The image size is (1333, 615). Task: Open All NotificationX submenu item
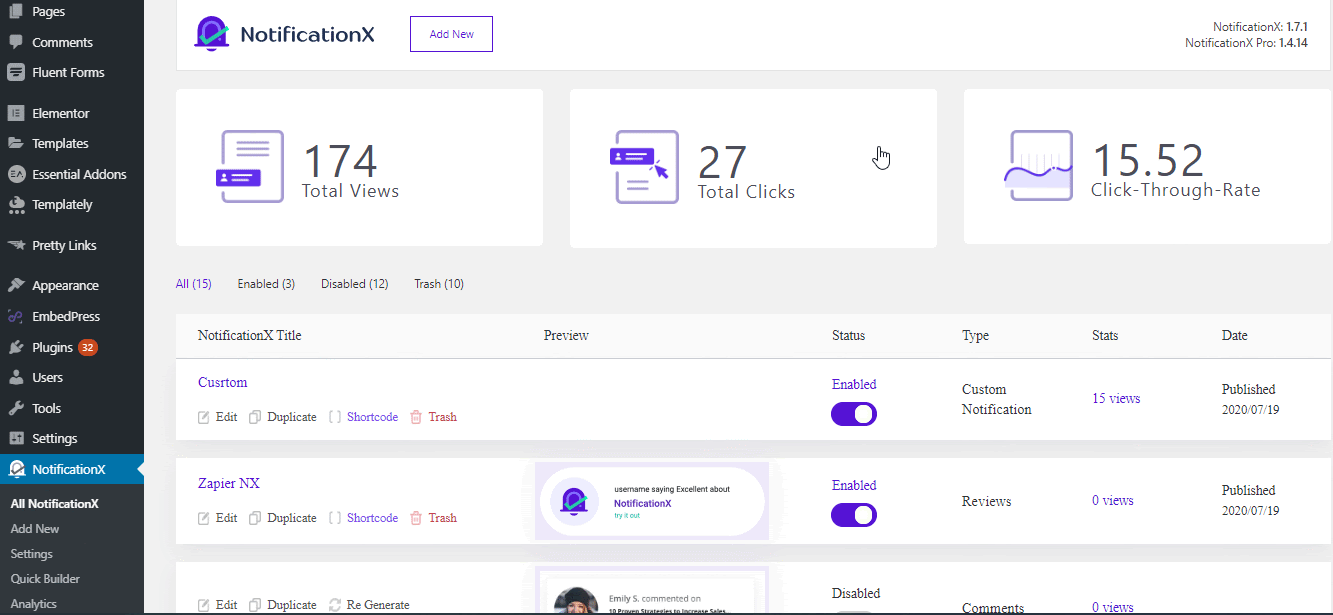point(55,504)
